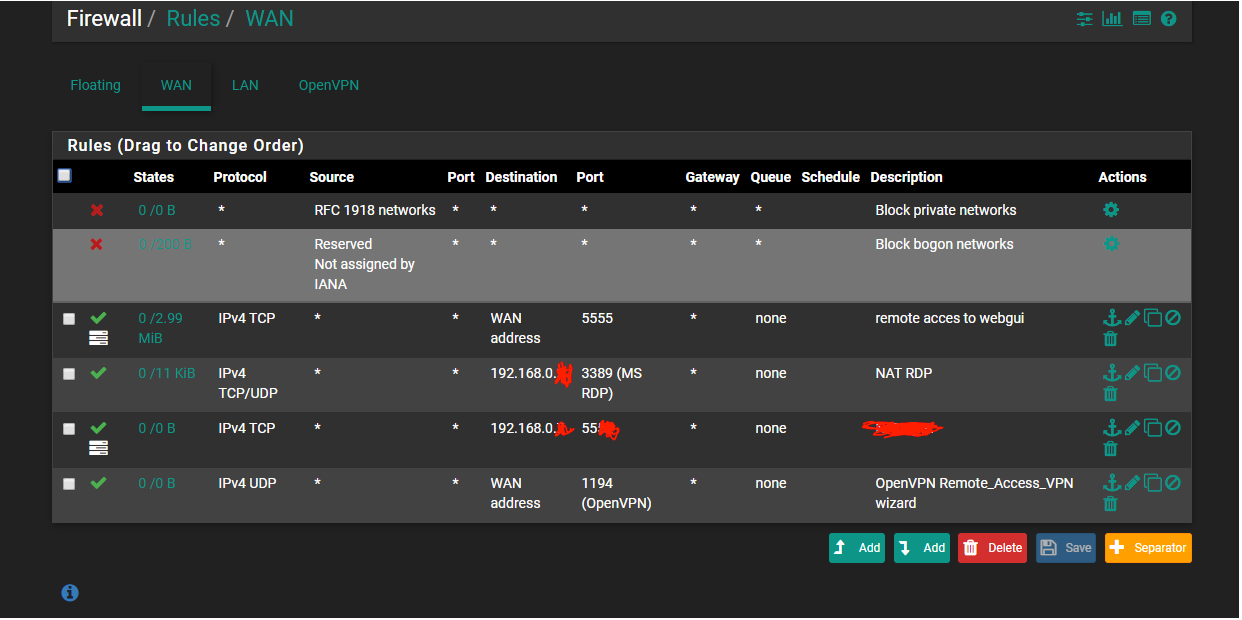
Task: Click anchor icon for NAT RDP rule
Action: coord(1111,373)
